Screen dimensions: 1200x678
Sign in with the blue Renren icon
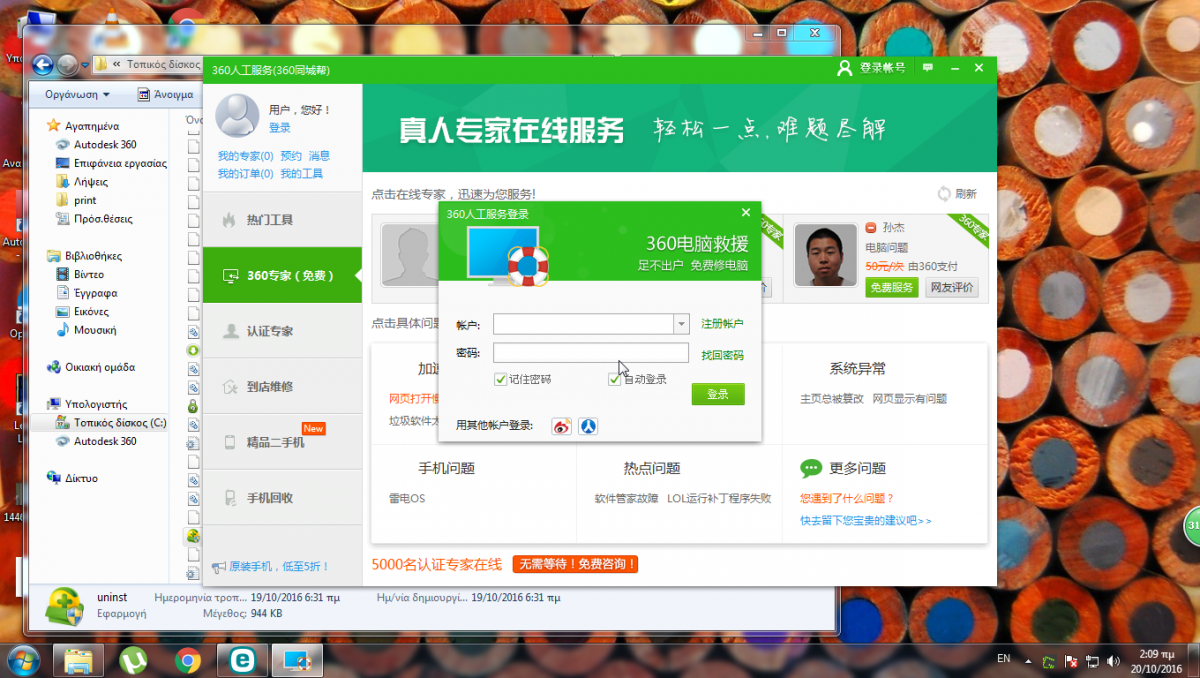(589, 426)
